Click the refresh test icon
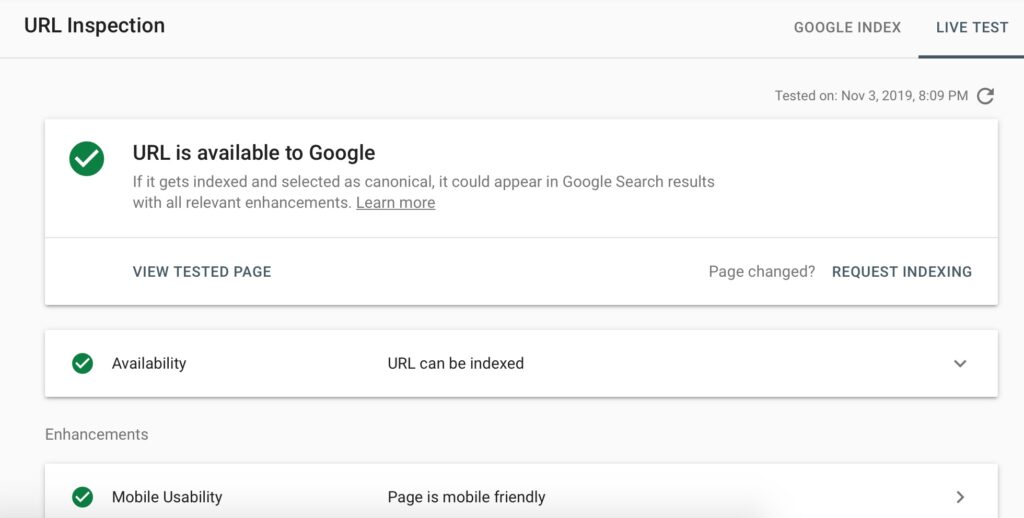 pos(985,96)
